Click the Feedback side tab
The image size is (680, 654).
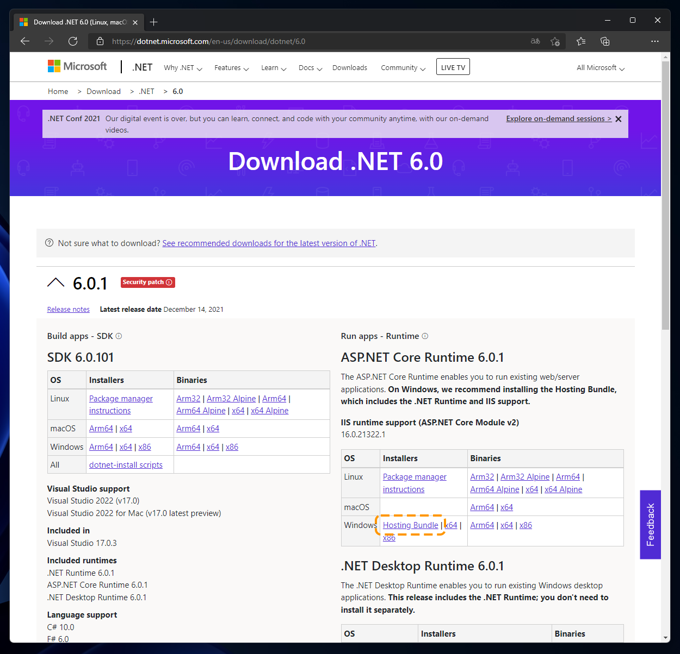point(650,524)
